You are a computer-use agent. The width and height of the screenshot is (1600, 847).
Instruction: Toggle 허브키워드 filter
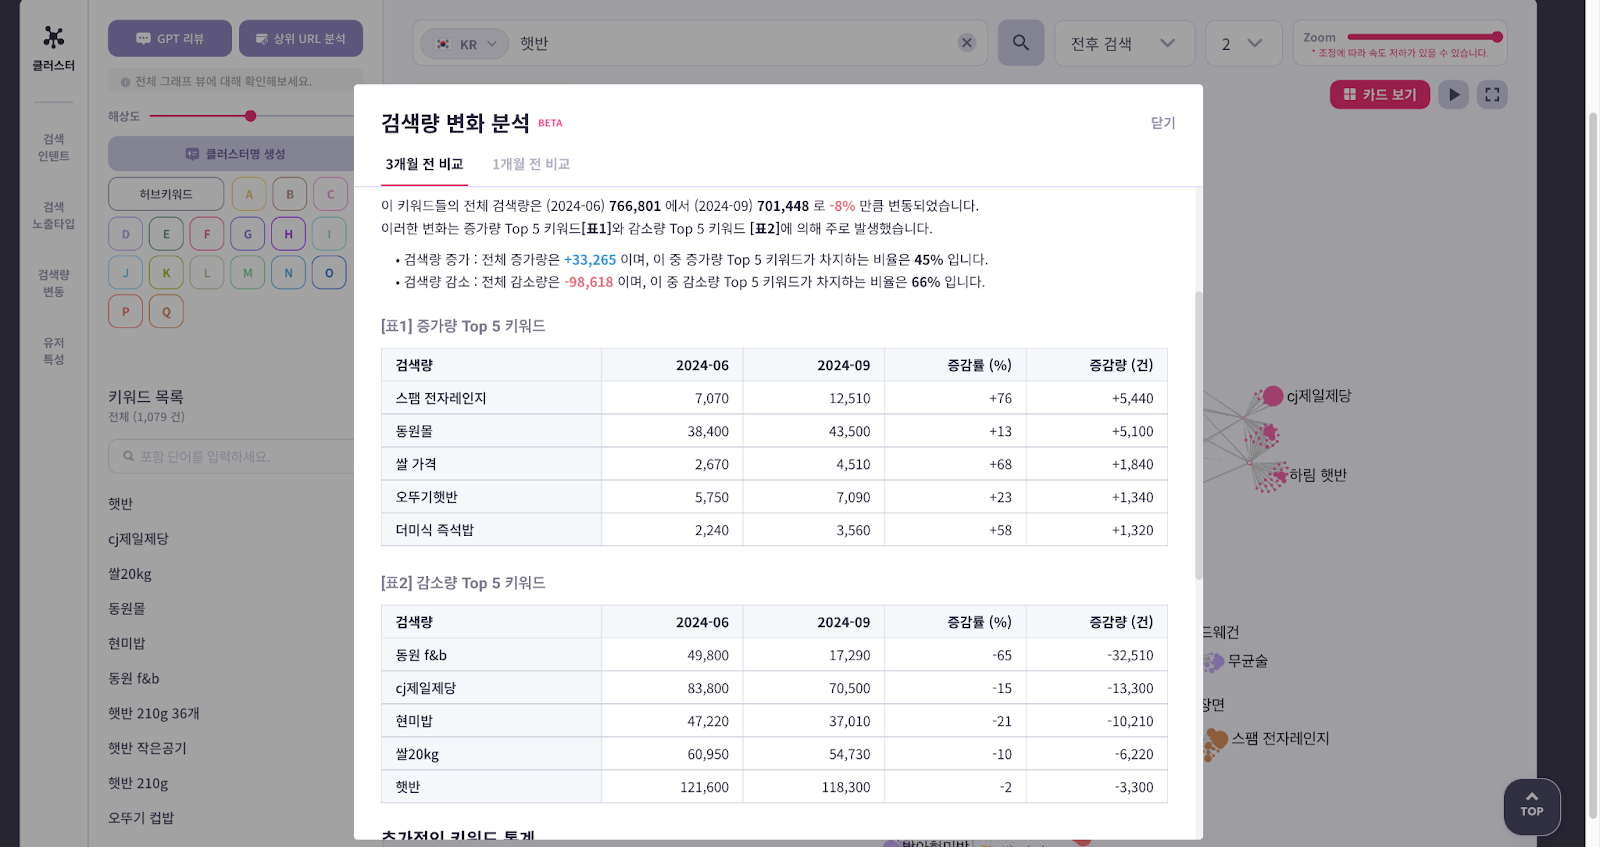point(166,194)
